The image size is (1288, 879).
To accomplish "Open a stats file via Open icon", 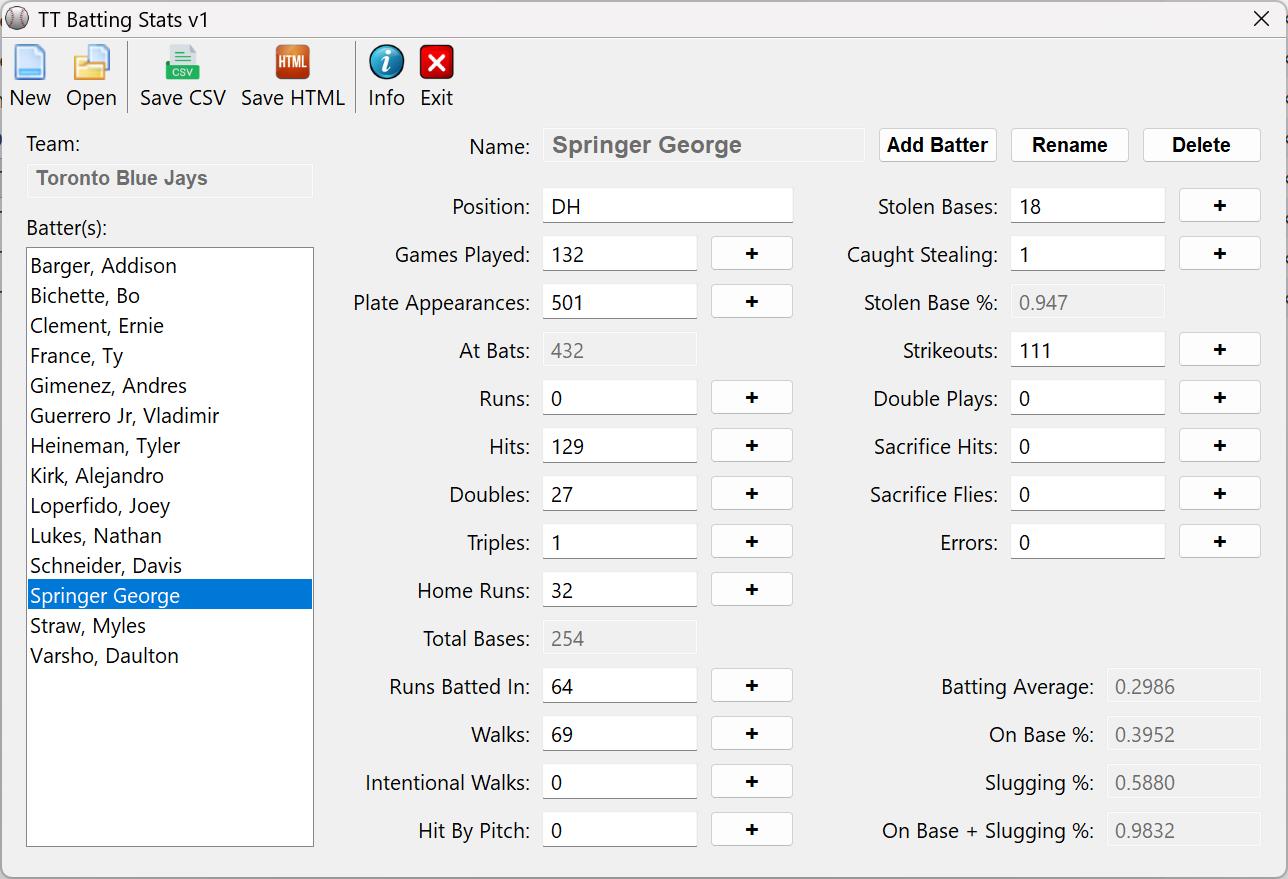I will tap(91, 64).
